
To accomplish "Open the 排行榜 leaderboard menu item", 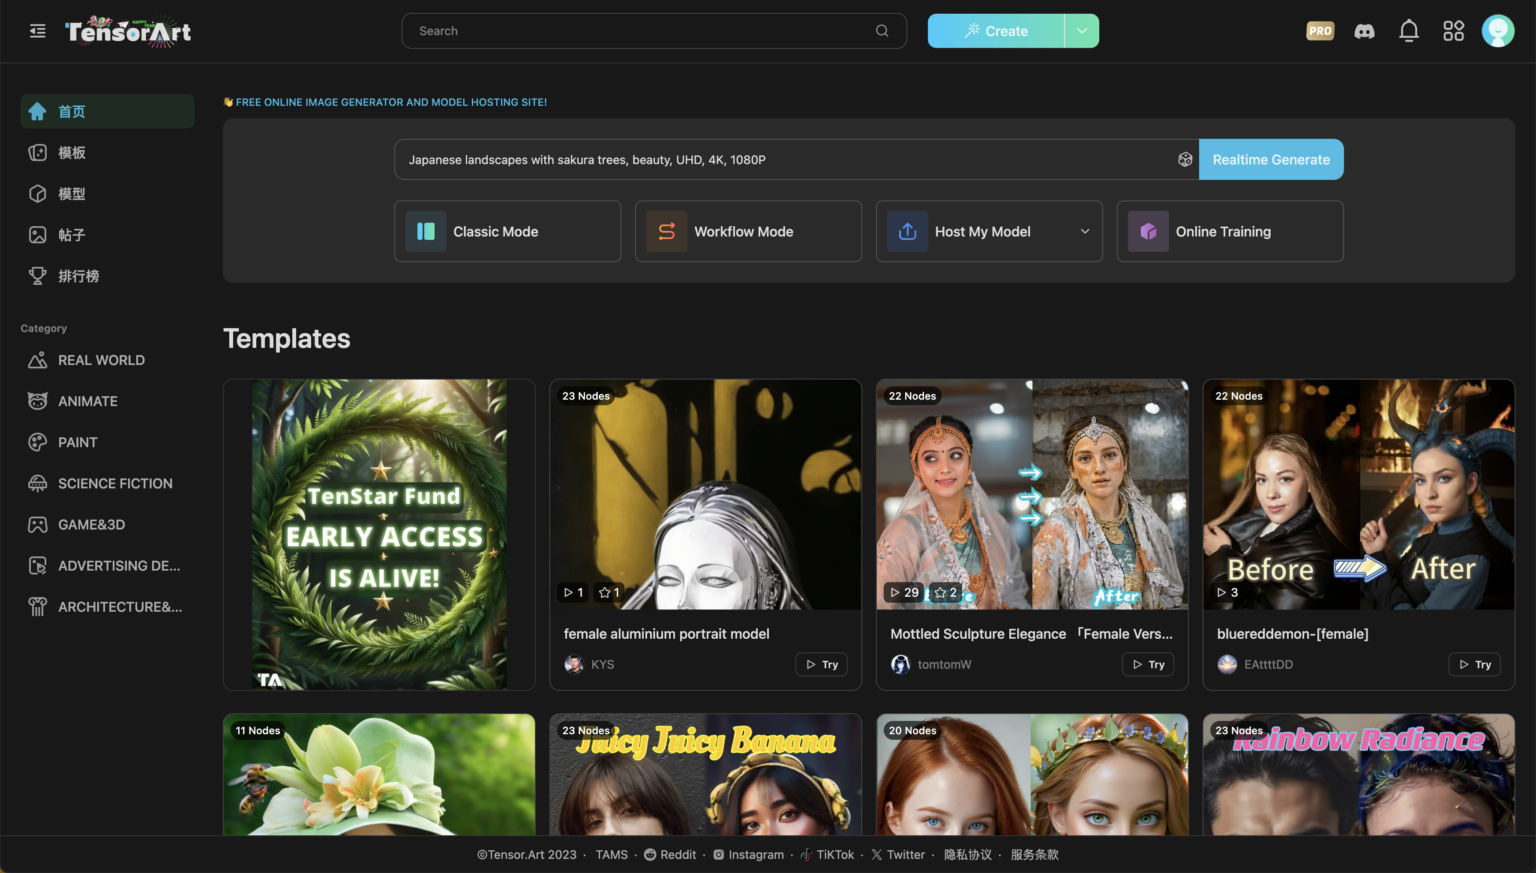I will point(78,276).
